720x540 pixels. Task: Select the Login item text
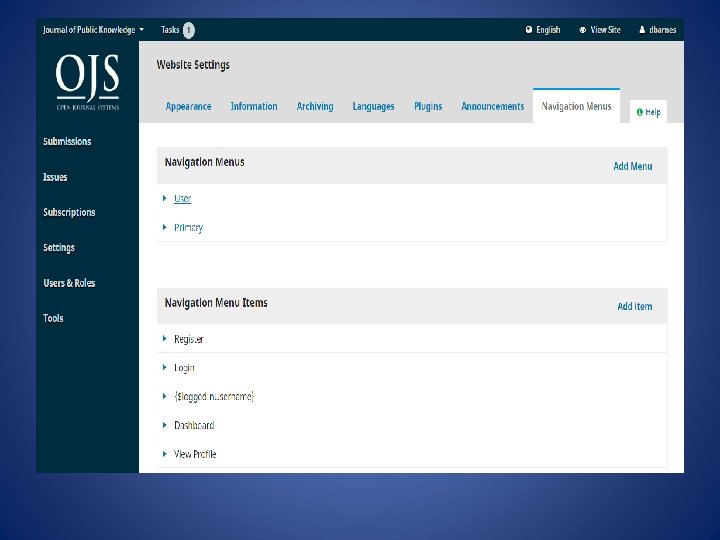point(184,368)
